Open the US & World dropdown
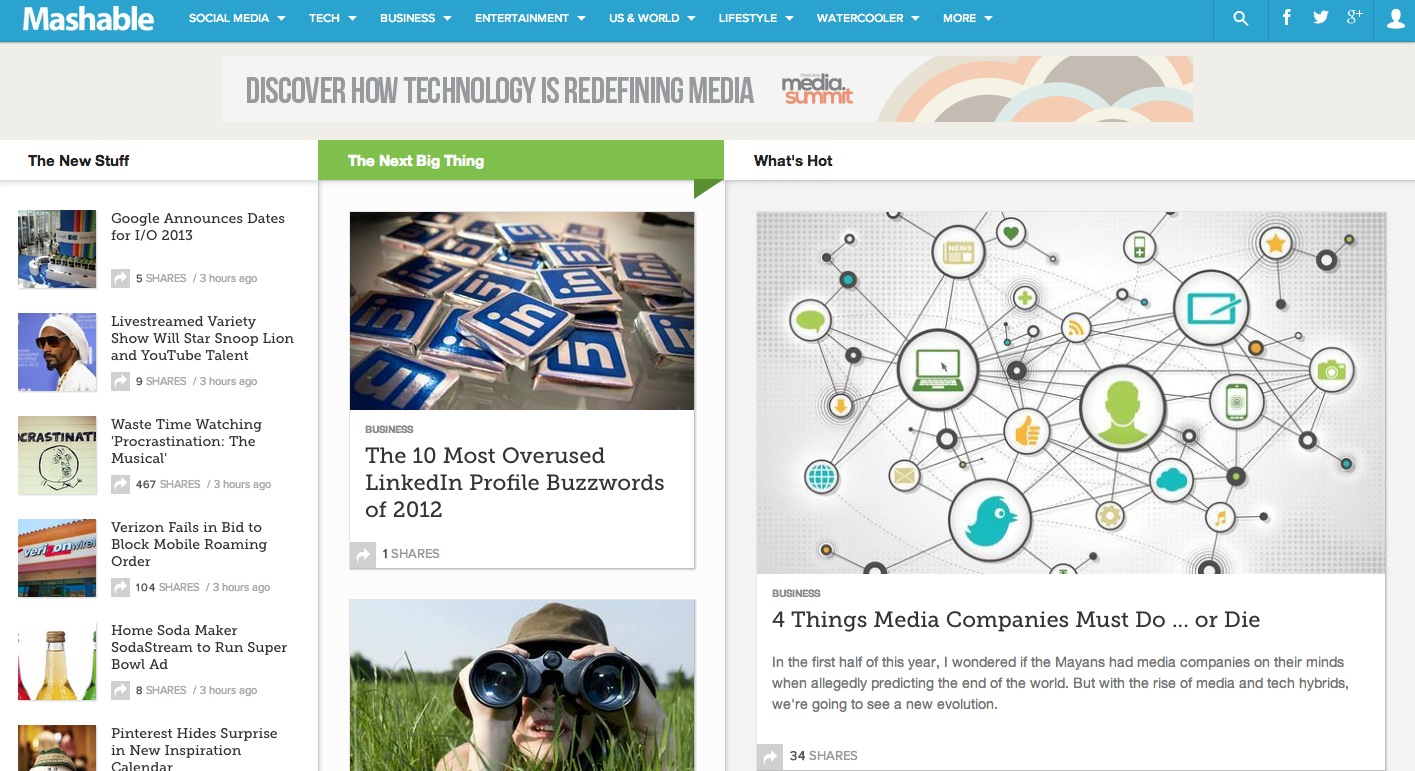Screen dimensions: 1415x771 tap(651, 18)
